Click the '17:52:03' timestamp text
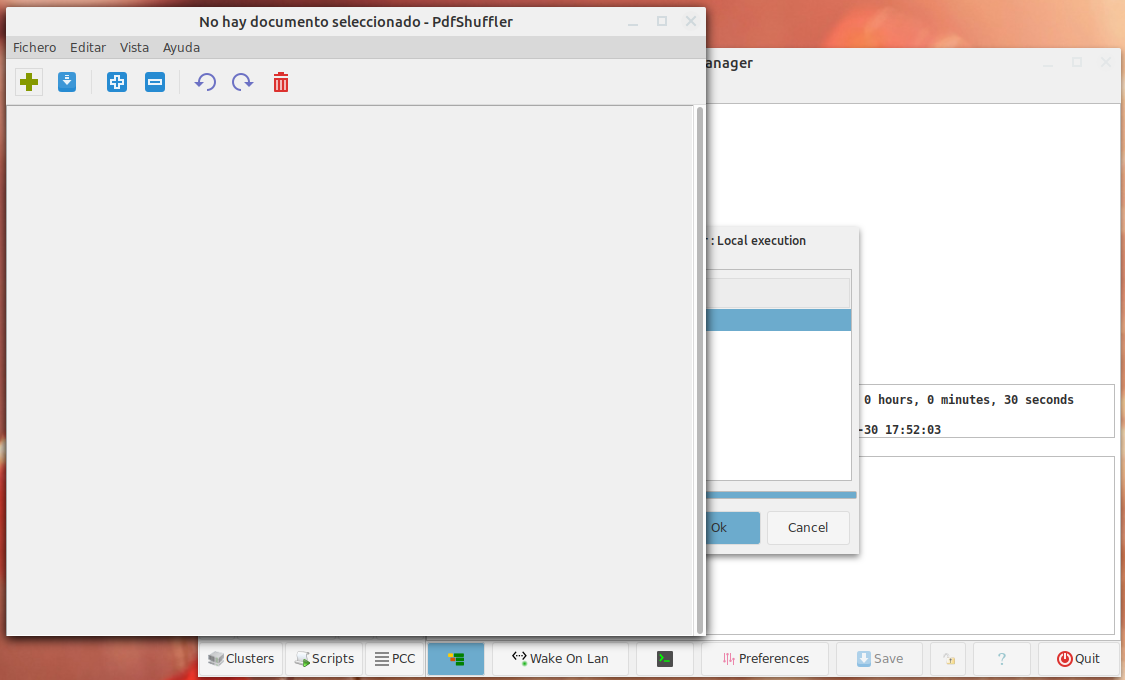Screen dimensions: 1125x680 pyautogui.click(x=913, y=430)
